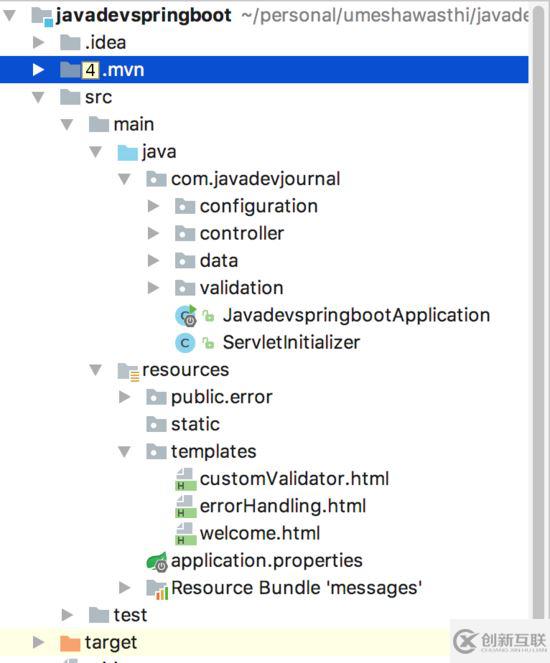550x663 pixels.
Task: Expand the Resource Bundle 'messages' node
Action: [124, 588]
